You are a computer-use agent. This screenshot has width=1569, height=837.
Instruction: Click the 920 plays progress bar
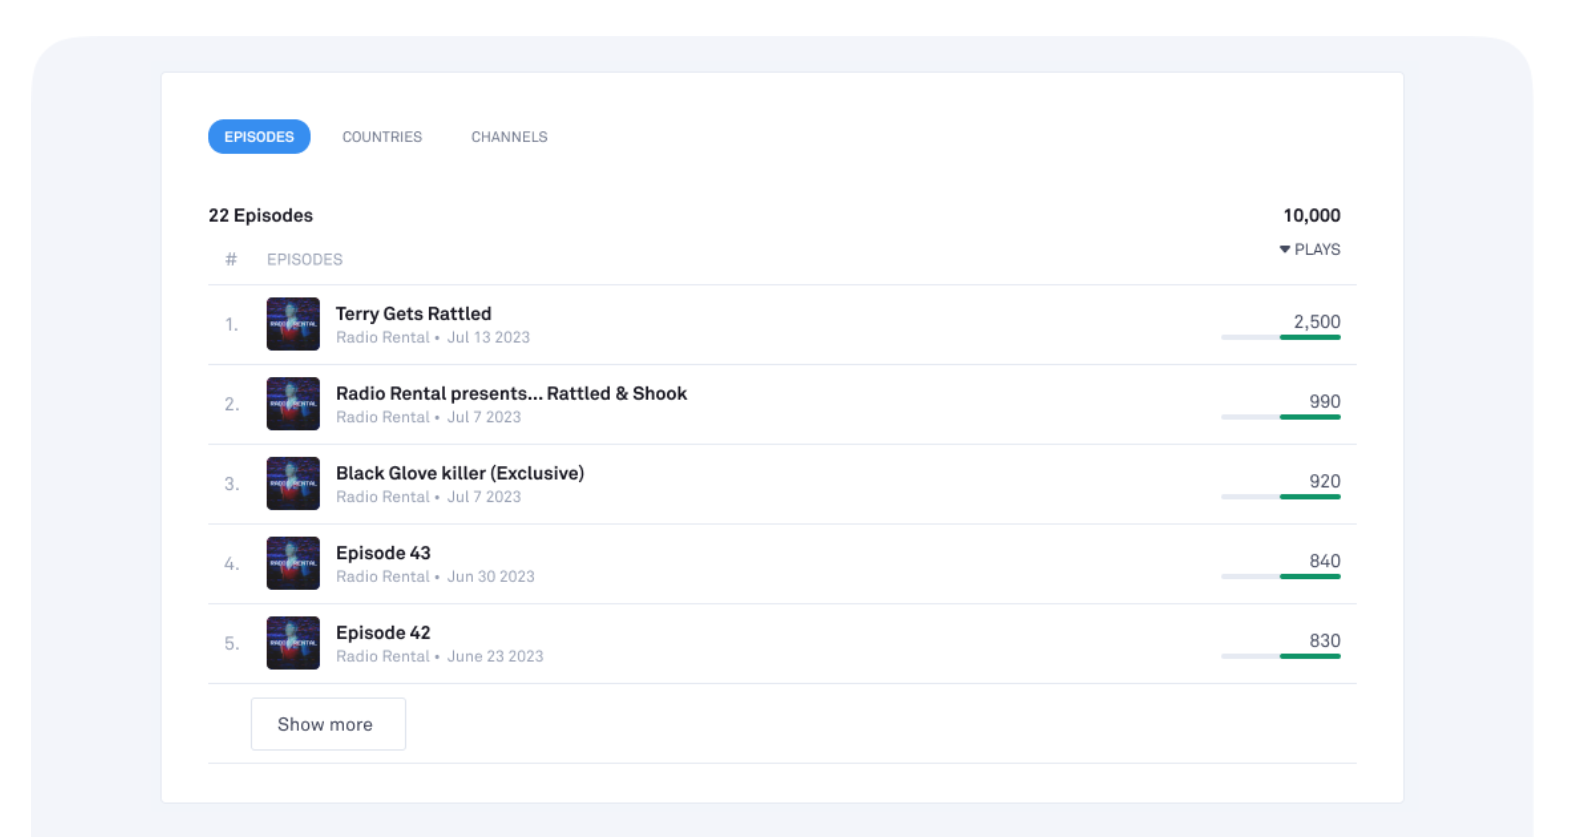[x=1281, y=497]
